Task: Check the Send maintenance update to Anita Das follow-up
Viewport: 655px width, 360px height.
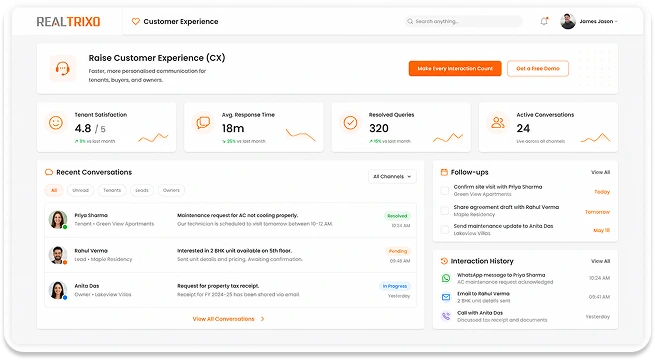Action: (445, 229)
